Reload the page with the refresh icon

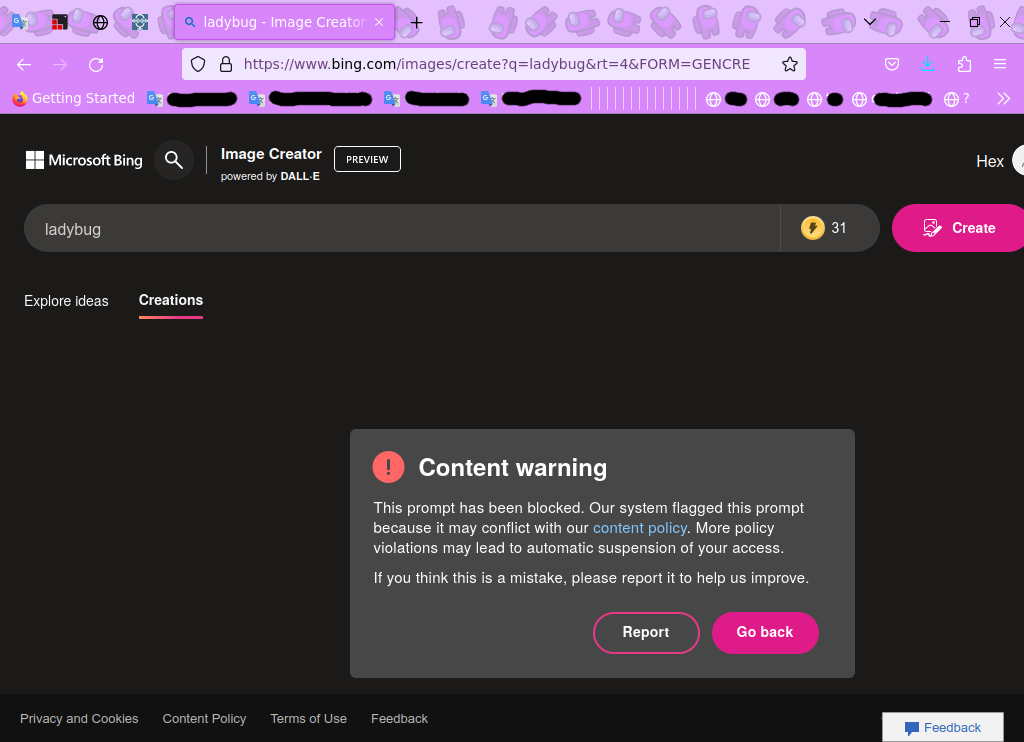pos(96,63)
